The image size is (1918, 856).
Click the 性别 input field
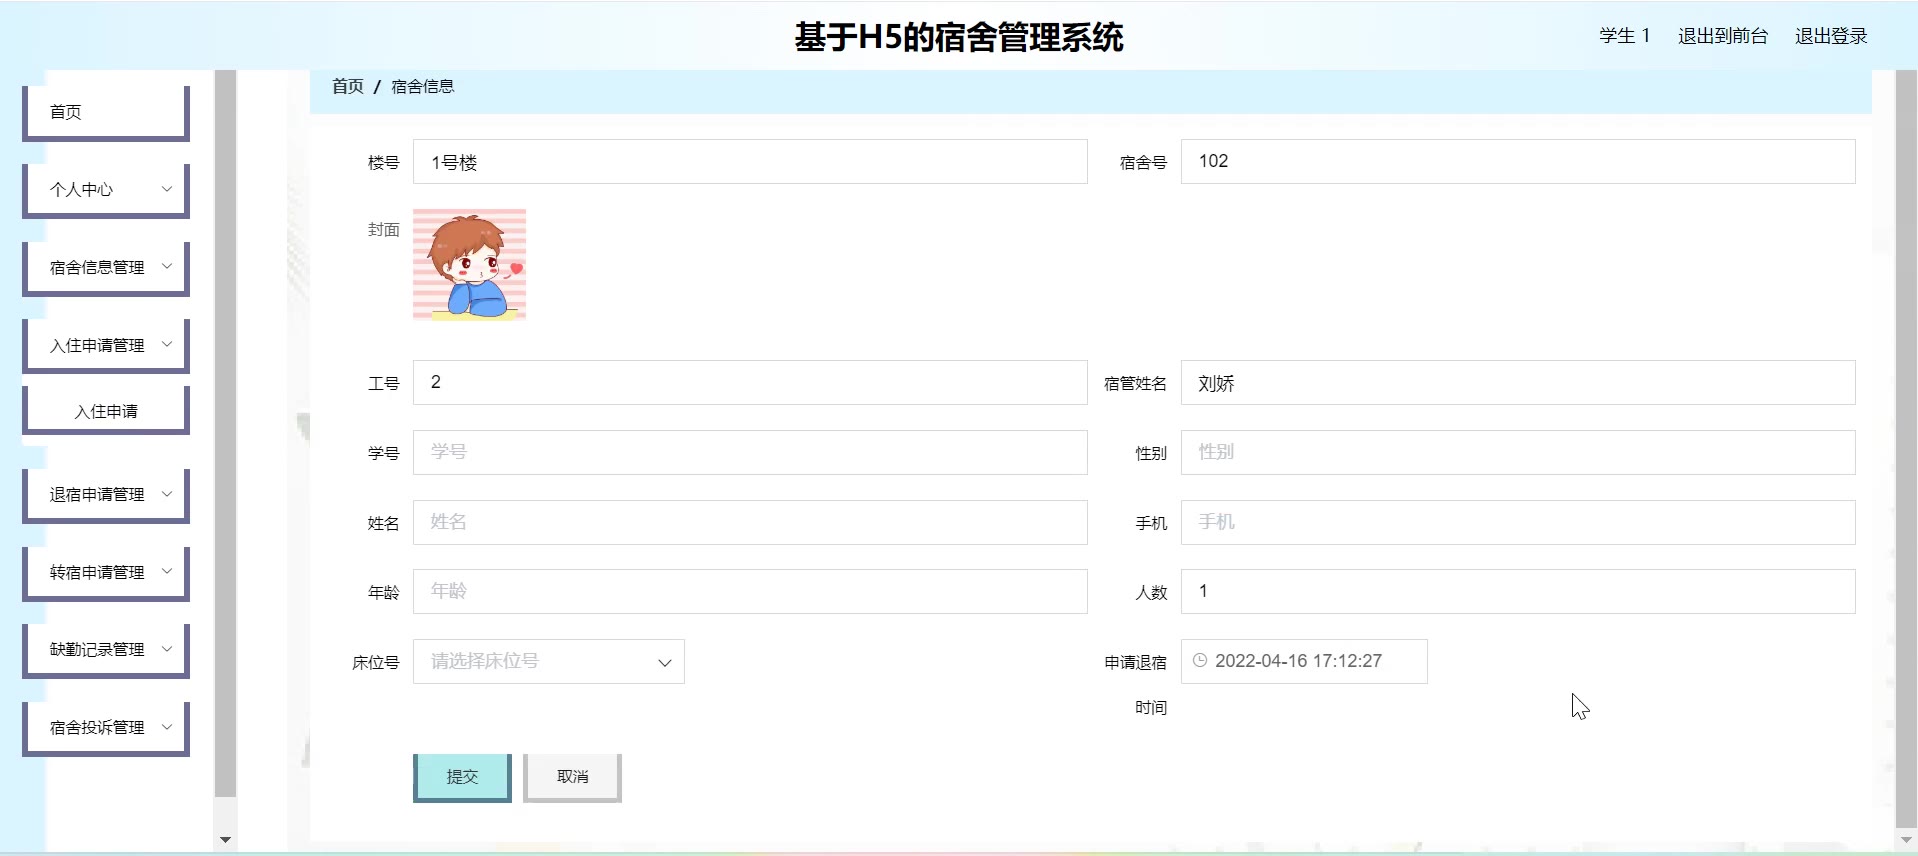(x=1518, y=452)
